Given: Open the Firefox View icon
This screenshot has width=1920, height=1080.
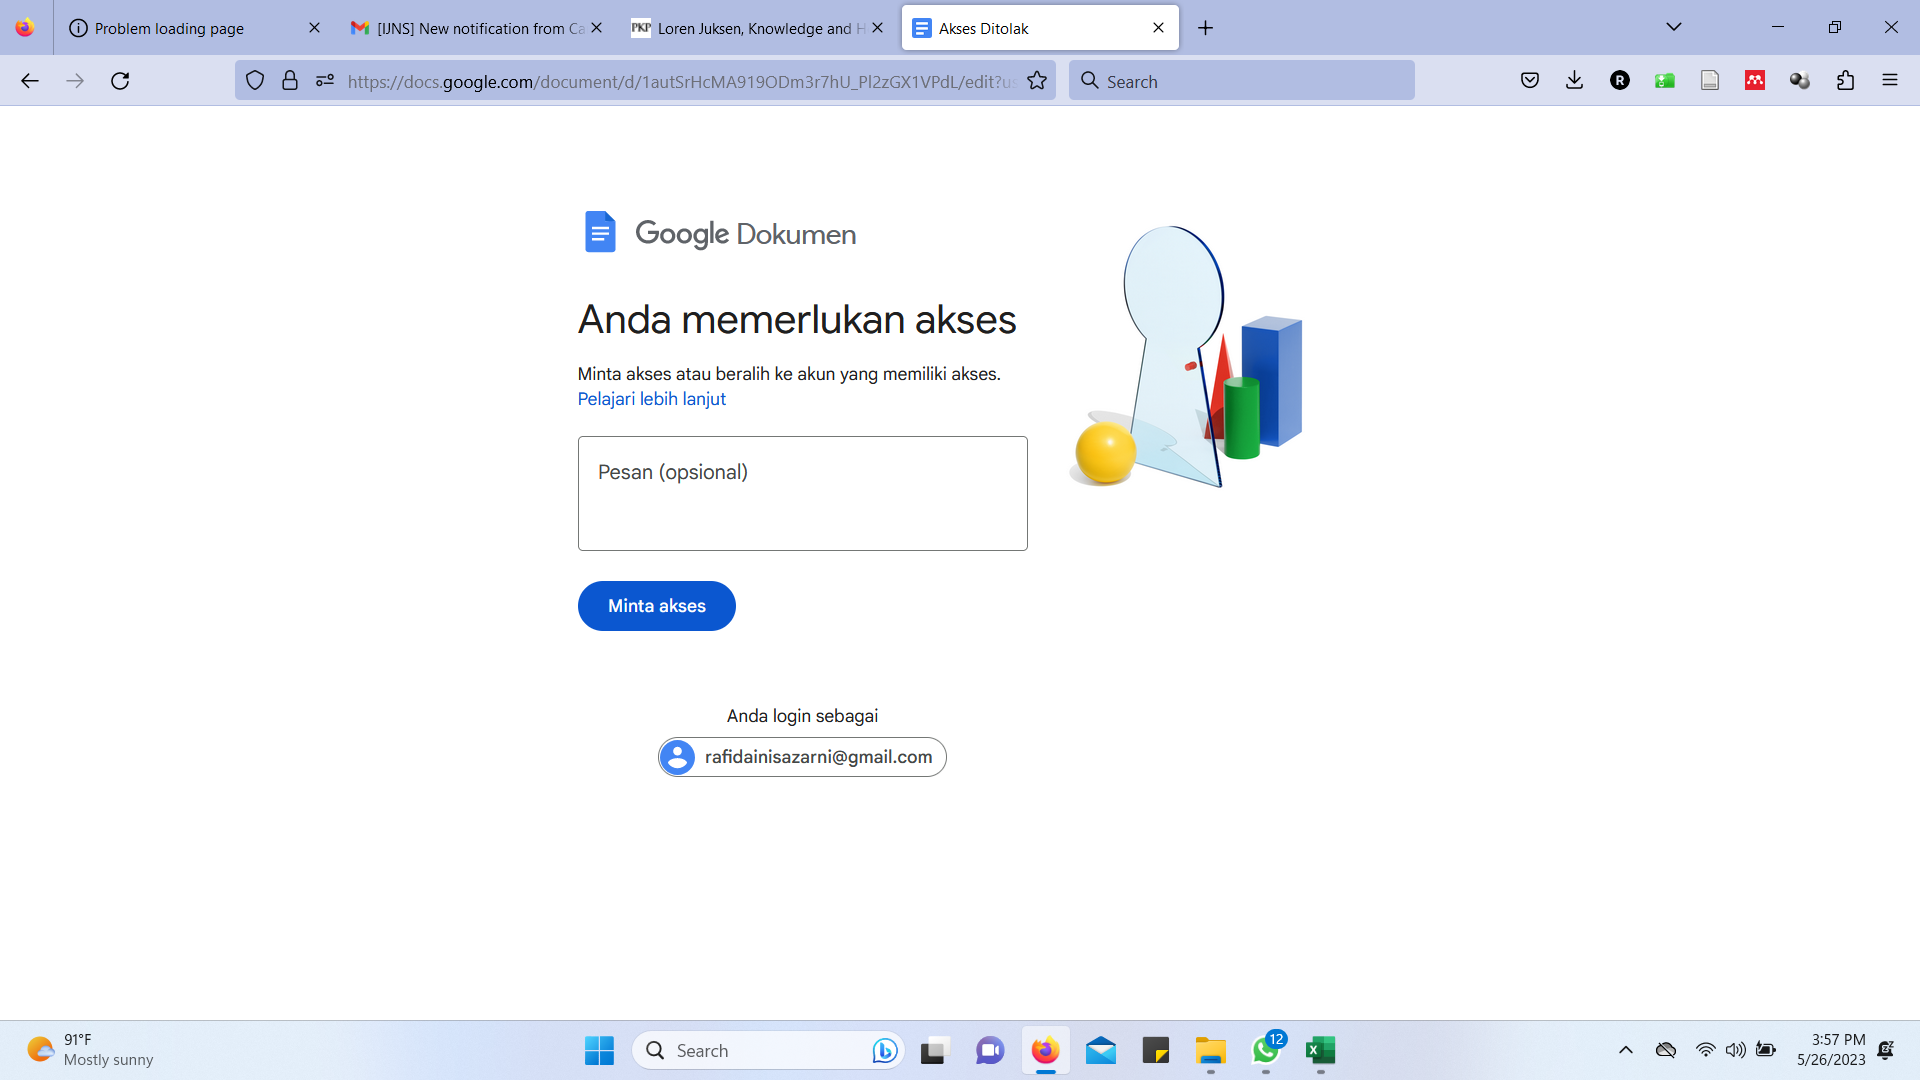Looking at the screenshot, I should pyautogui.click(x=25, y=28).
